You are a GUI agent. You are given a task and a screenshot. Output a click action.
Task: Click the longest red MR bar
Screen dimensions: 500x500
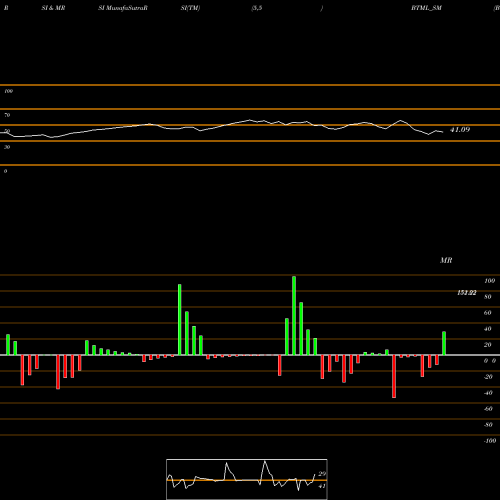(394, 376)
